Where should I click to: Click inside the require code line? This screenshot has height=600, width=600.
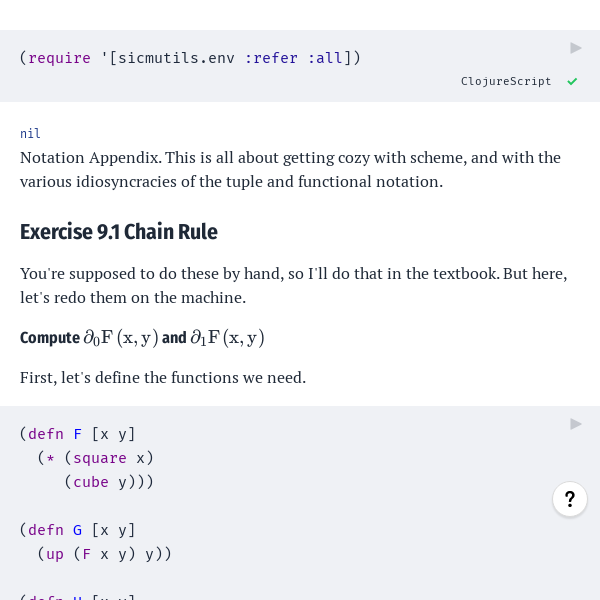coord(190,58)
